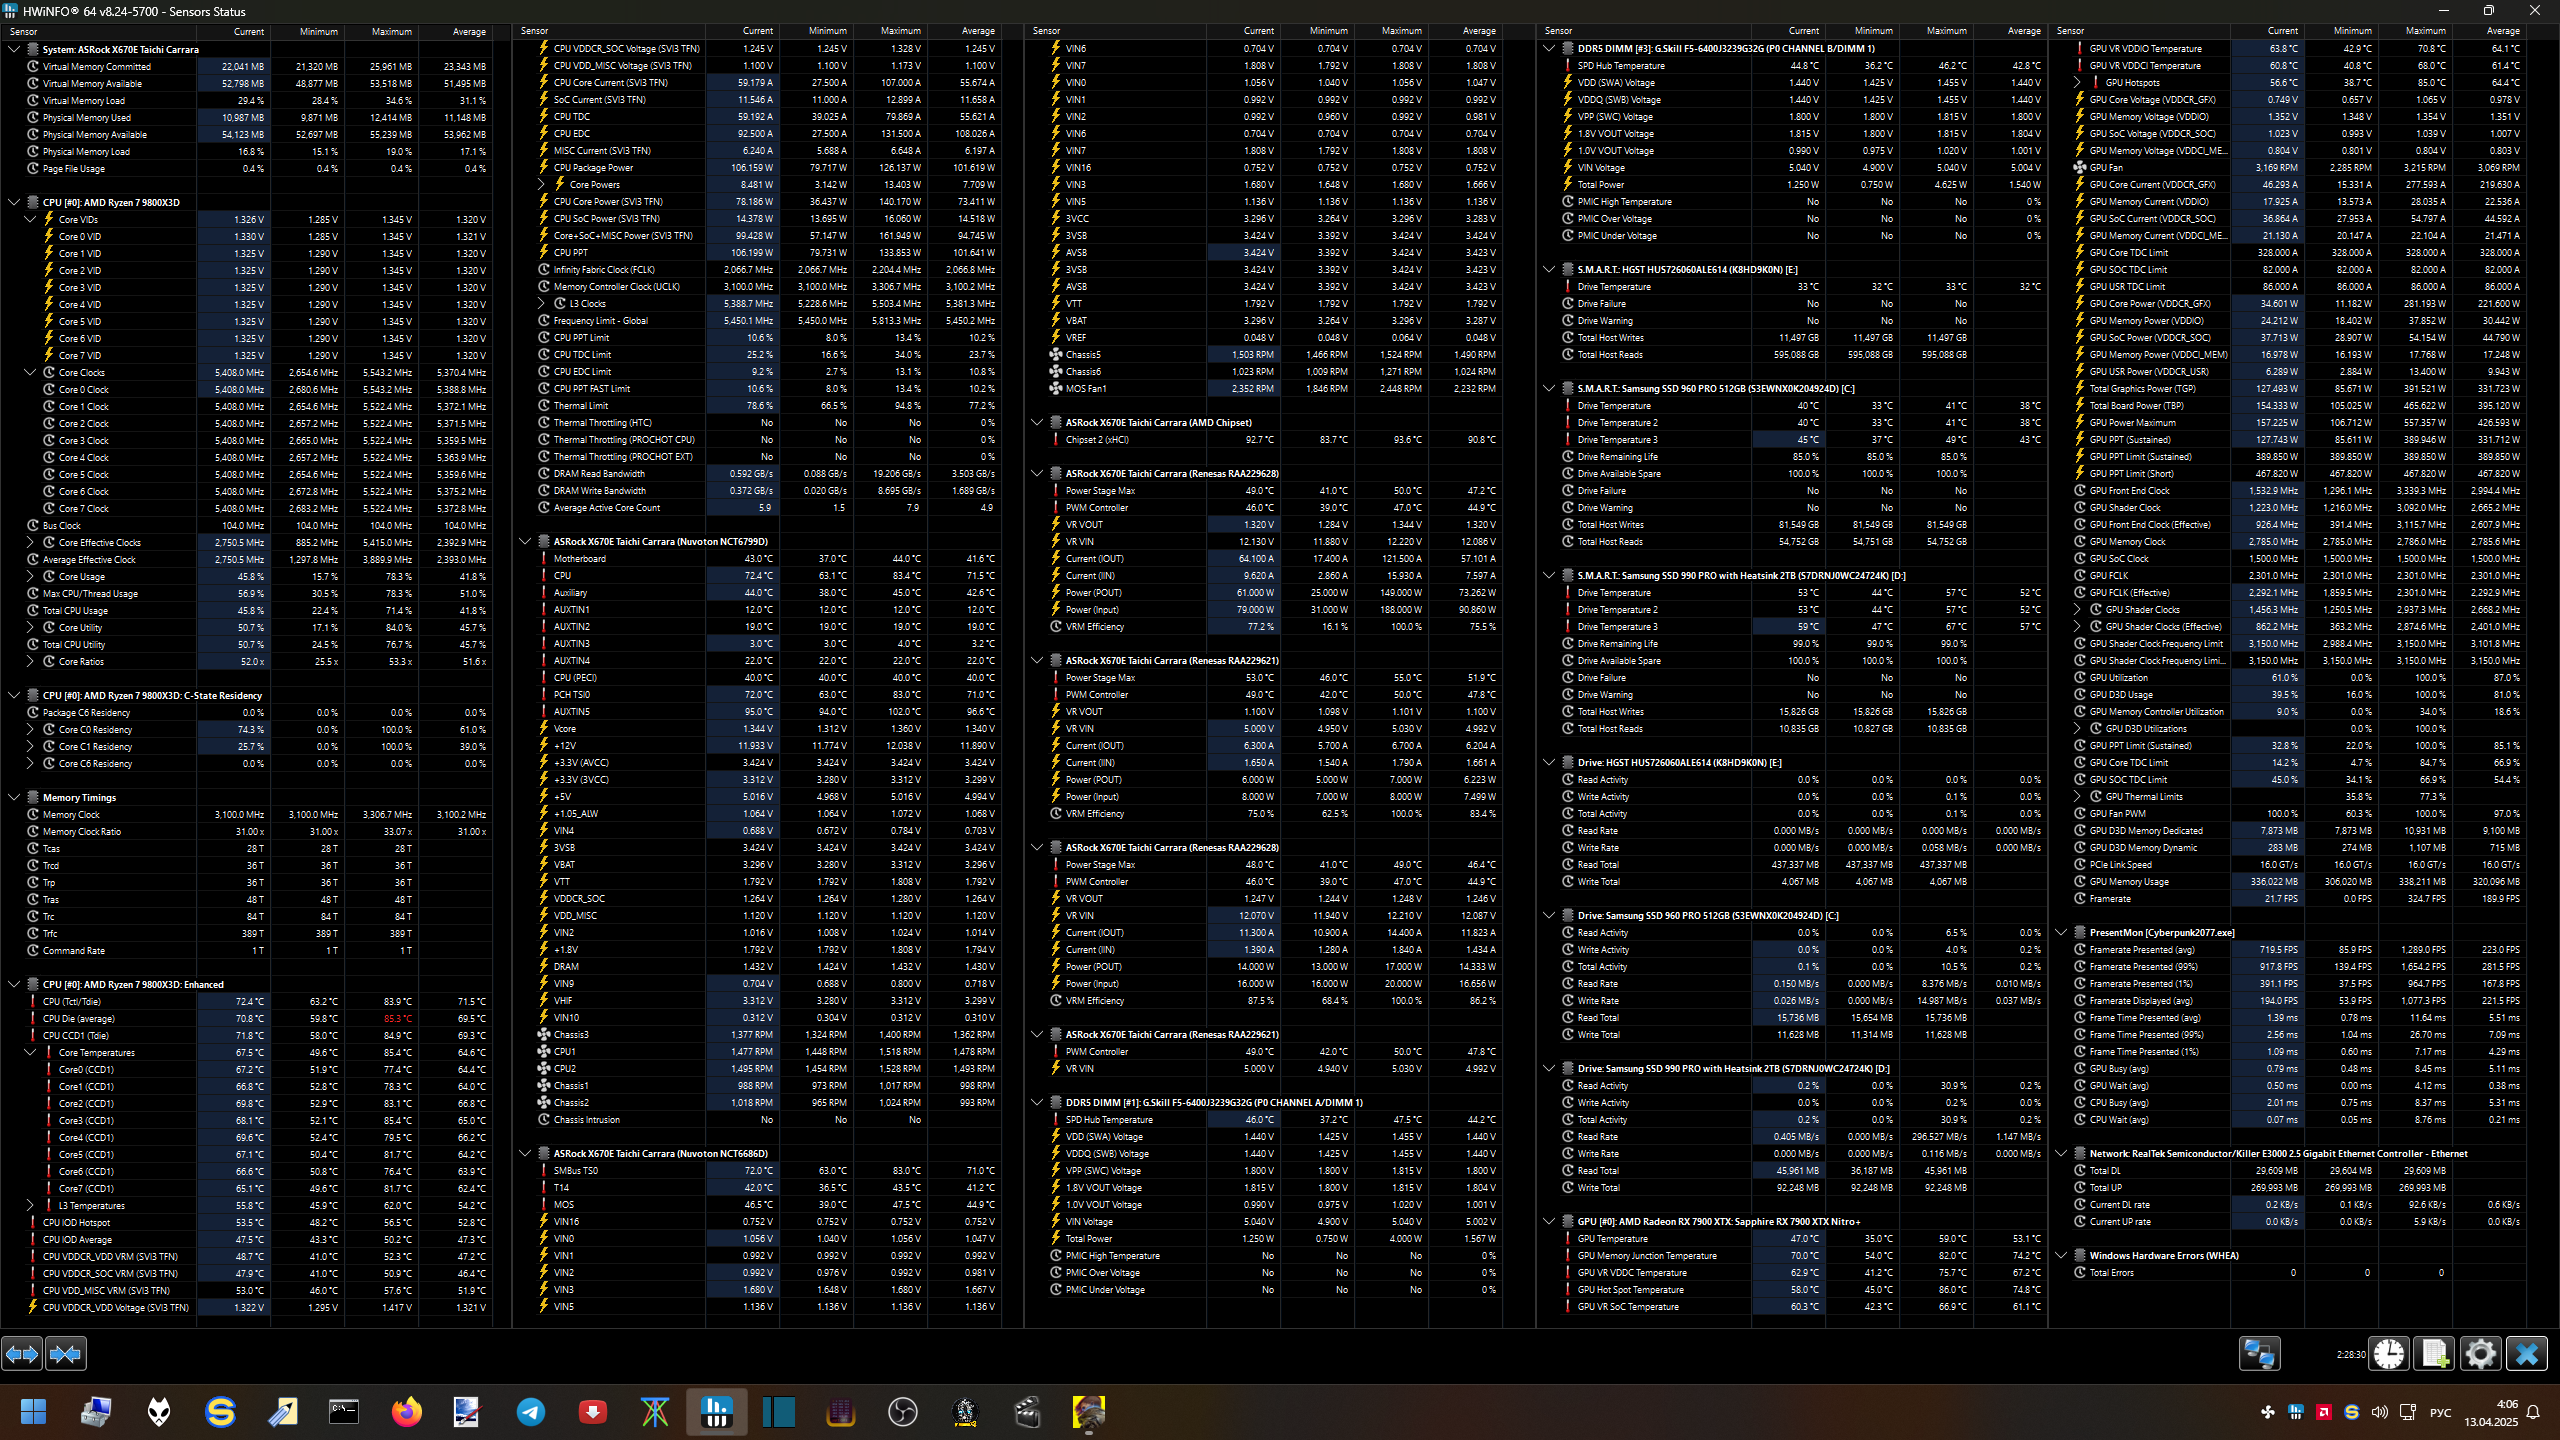Select the GPU Temperature sensor row
Viewport: 2560px width, 1440px height.
click(1612, 1238)
